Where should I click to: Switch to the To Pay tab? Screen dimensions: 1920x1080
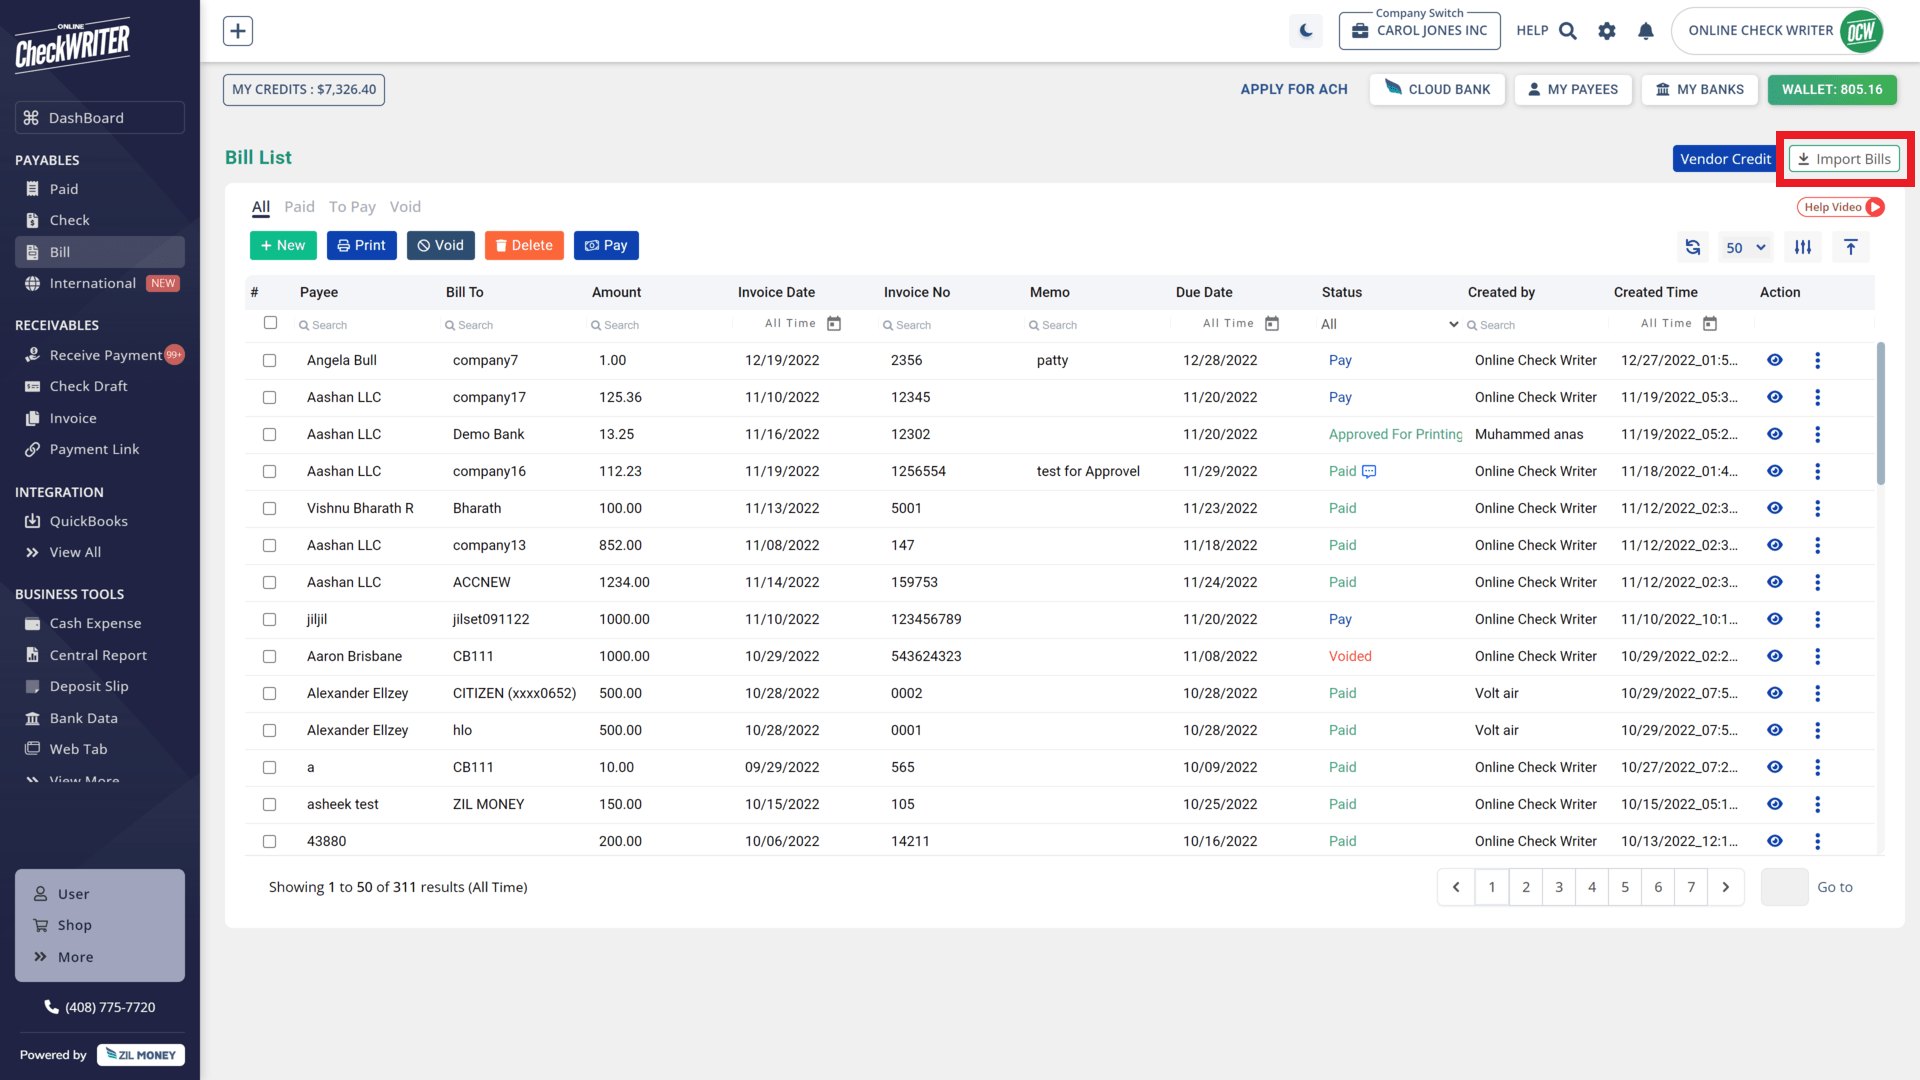click(352, 207)
